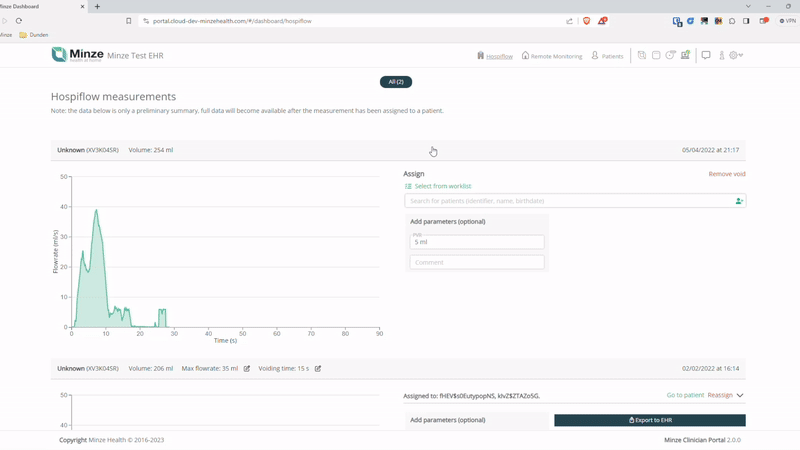Open the chat messages icon
This screenshot has height=450, width=800.
click(x=706, y=55)
